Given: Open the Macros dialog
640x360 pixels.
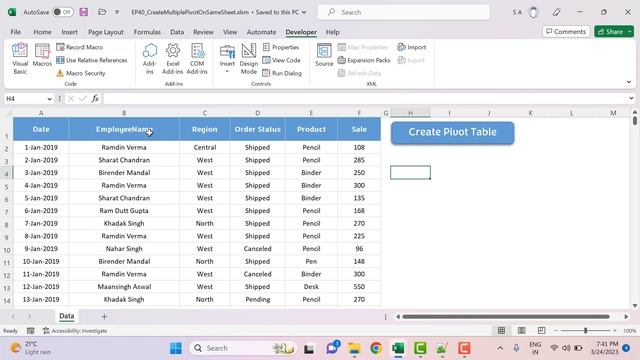Looking at the screenshot, I should pos(42,55).
